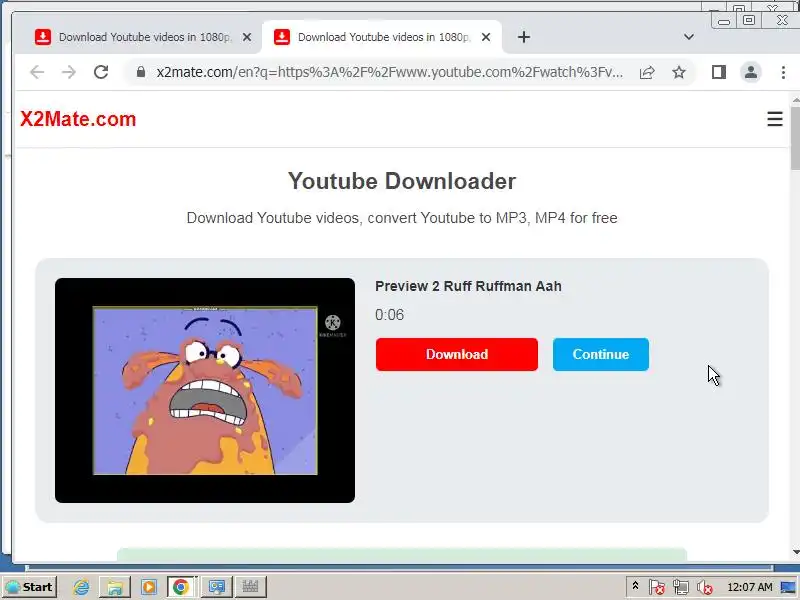Screen dimensions: 800x600
Task: Open Chrome side panel
Action: pyautogui.click(x=719, y=72)
